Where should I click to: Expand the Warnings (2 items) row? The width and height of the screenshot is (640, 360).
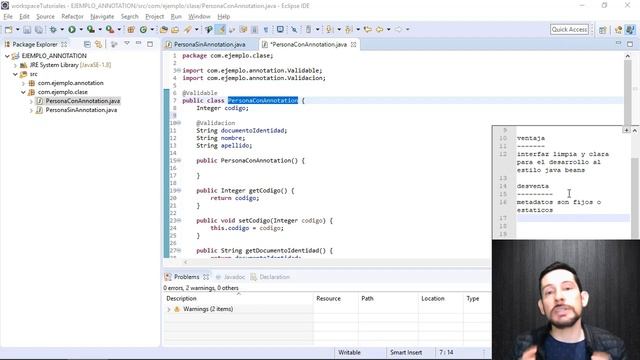click(x=169, y=309)
